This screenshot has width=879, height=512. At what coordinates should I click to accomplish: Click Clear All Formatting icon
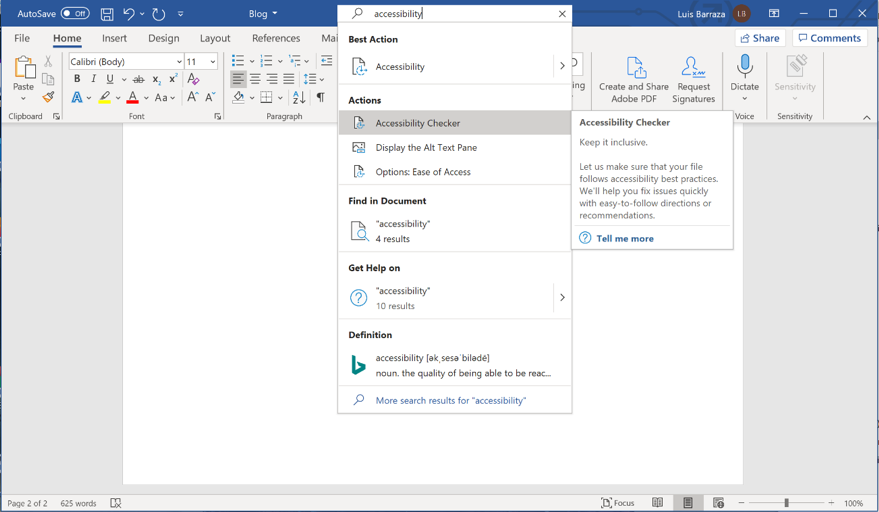[193, 79]
